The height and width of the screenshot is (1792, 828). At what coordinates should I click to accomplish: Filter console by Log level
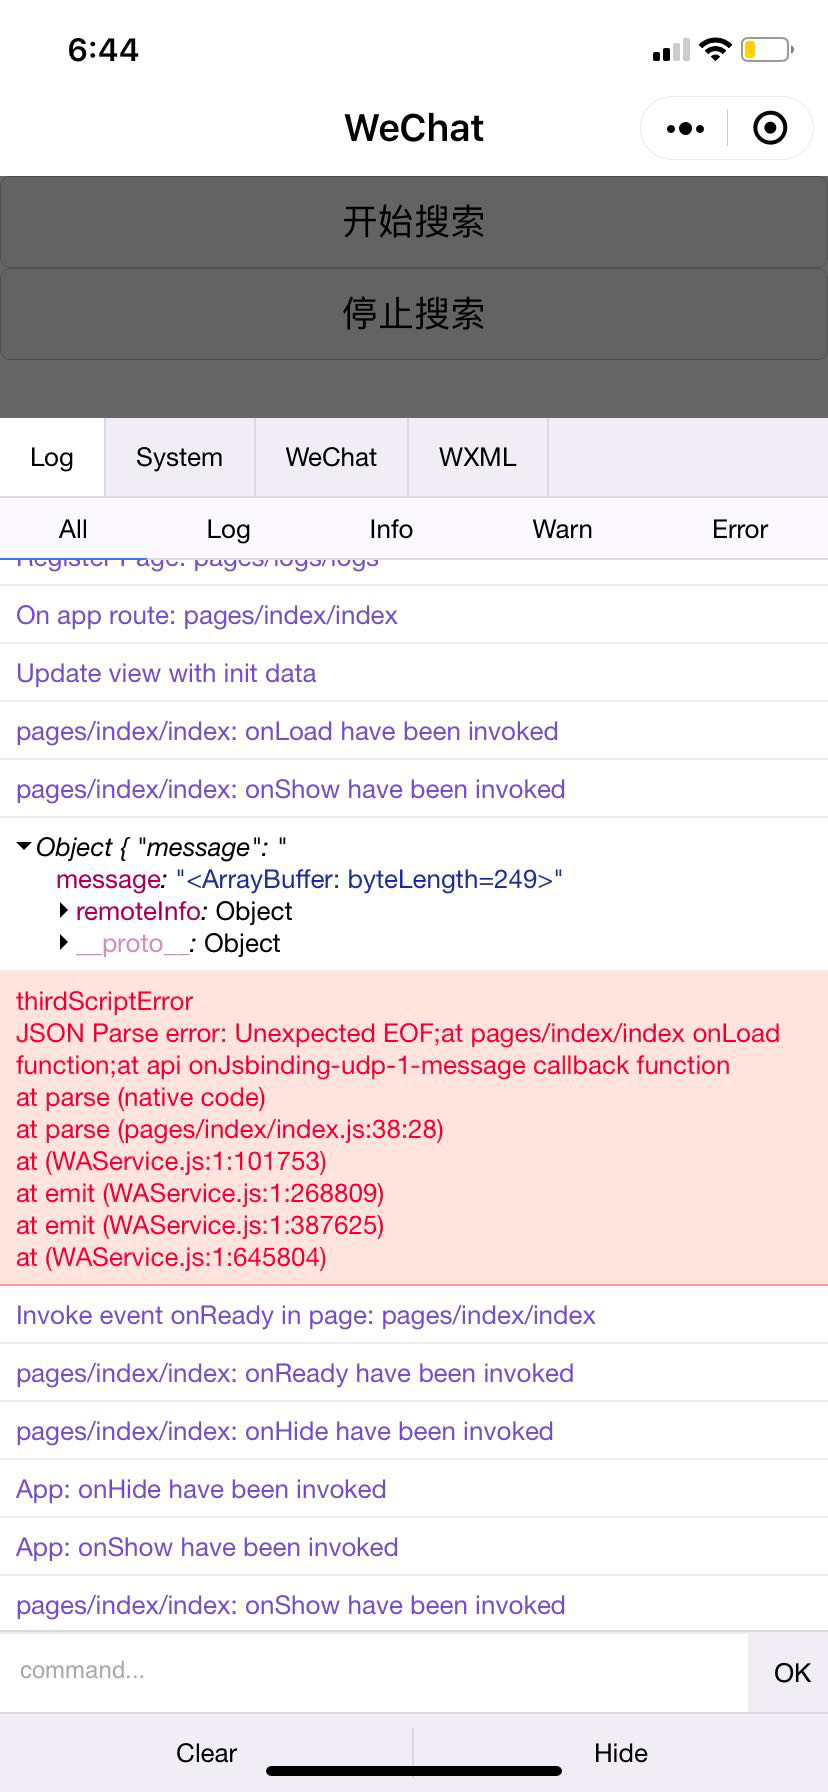(x=228, y=529)
